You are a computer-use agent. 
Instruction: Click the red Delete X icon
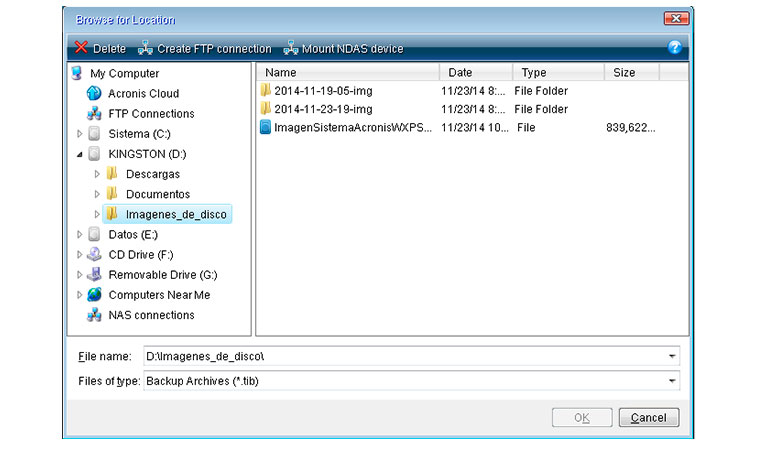[x=81, y=48]
